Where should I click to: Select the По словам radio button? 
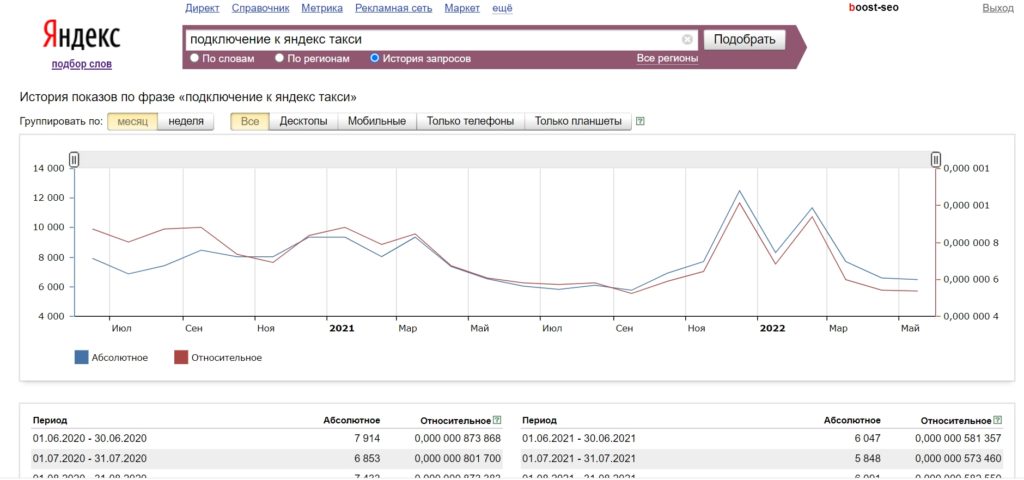click(x=194, y=58)
